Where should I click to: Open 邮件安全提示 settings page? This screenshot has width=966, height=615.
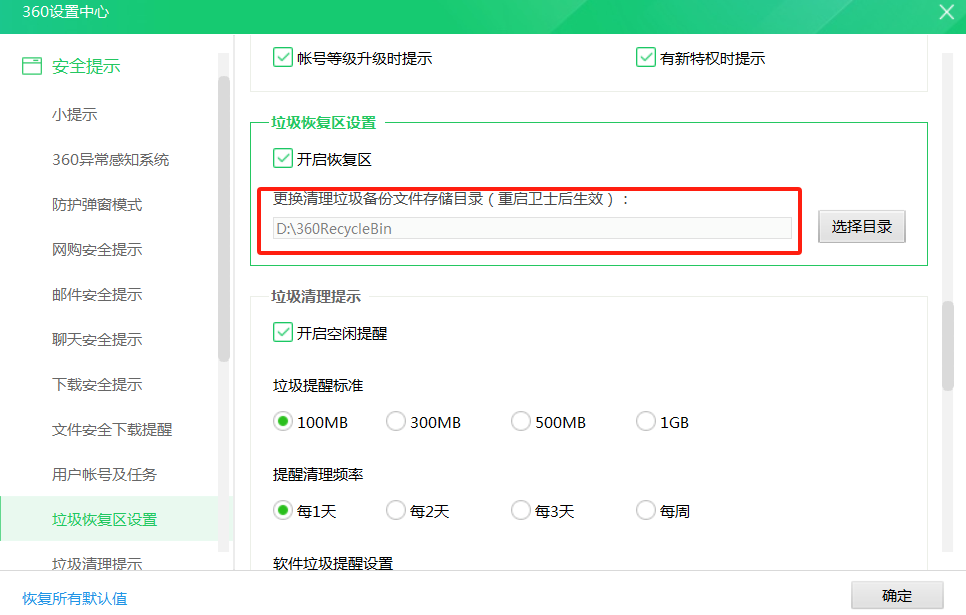[97, 295]
